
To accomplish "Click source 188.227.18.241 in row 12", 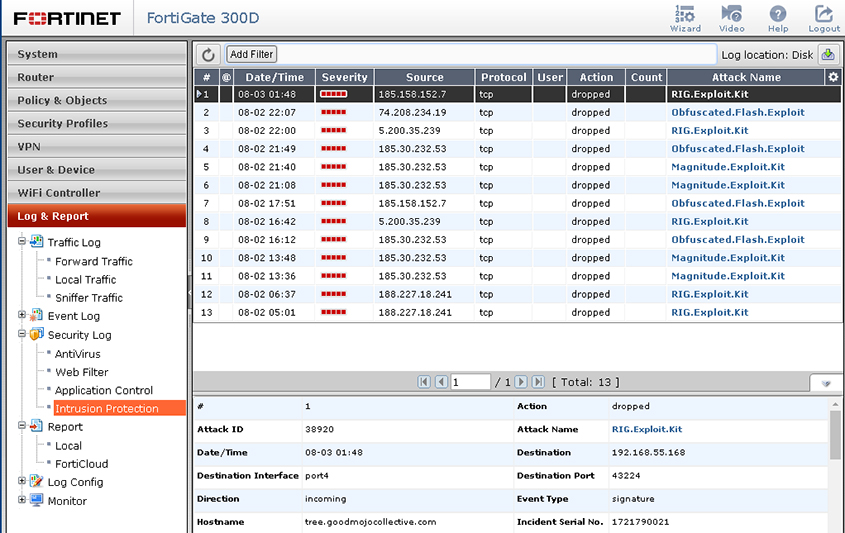I will pyautogui.click(x=415, y=294).
